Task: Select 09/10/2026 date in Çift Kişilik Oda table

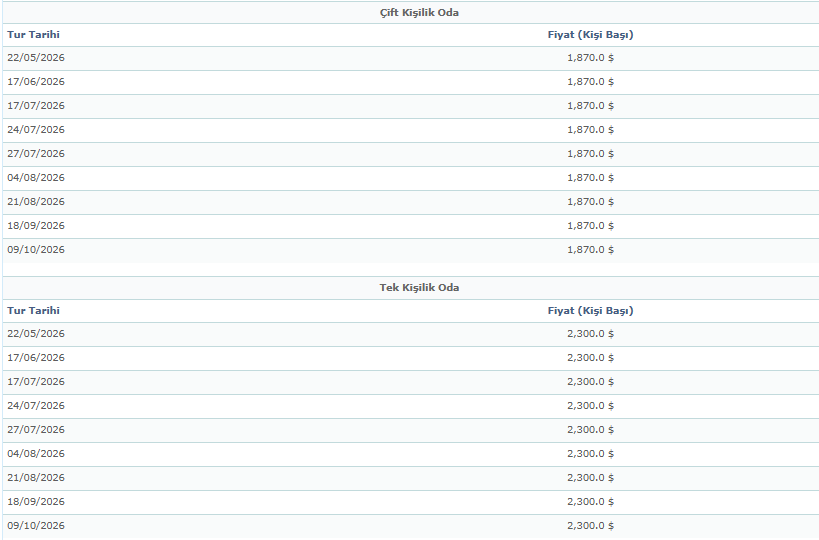Action: point(36,250)
